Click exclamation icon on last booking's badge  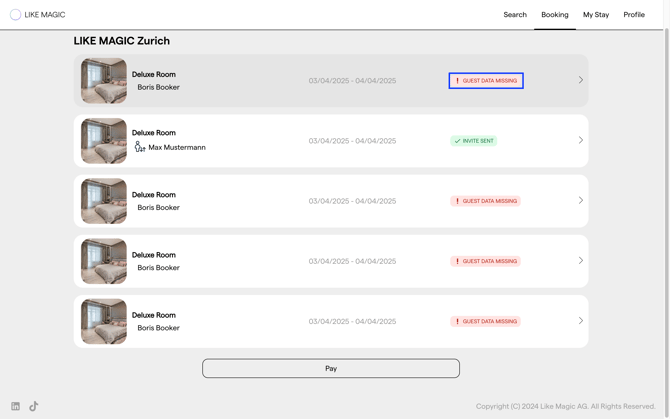click(x=458, y=322)
